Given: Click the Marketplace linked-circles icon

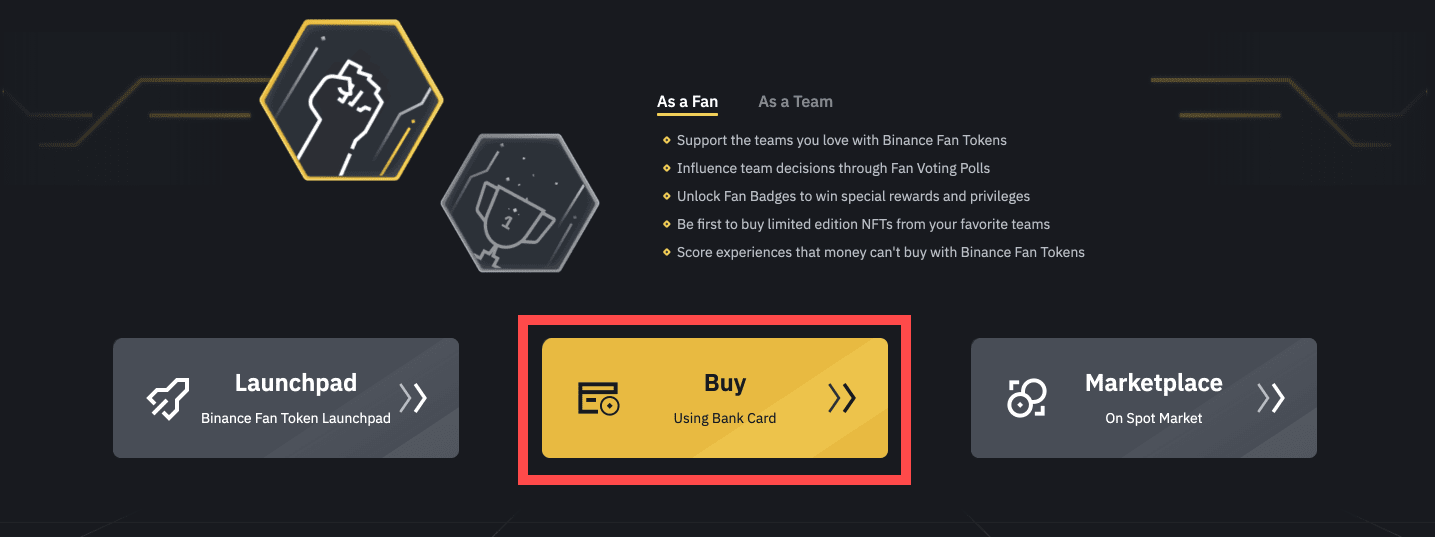Looking at the screenshot, I should tap(1026, 398).
